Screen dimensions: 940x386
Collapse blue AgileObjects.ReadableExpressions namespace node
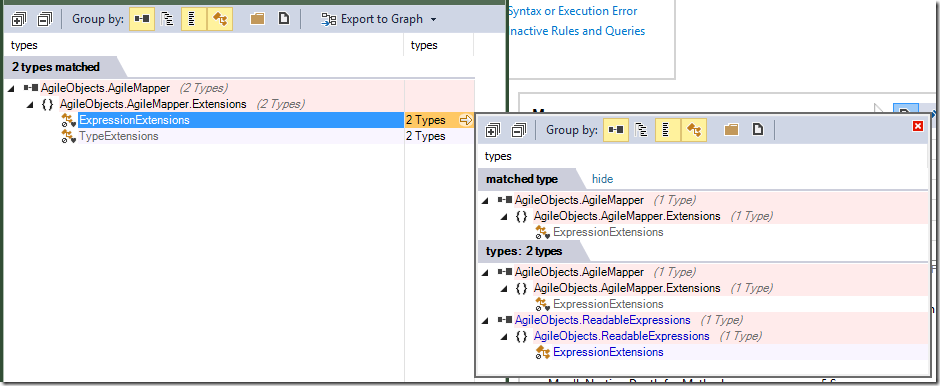tap(504, 337)
